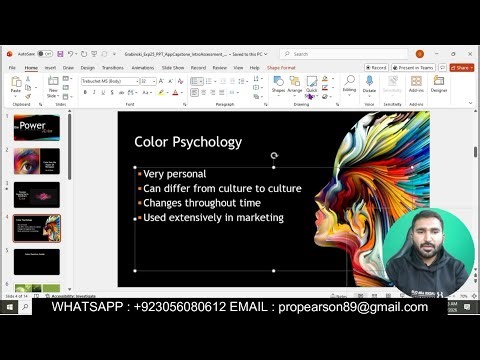The image size is (480, 360).
Task: Toggle text Shadow formatting
Action: pos(112,92)
